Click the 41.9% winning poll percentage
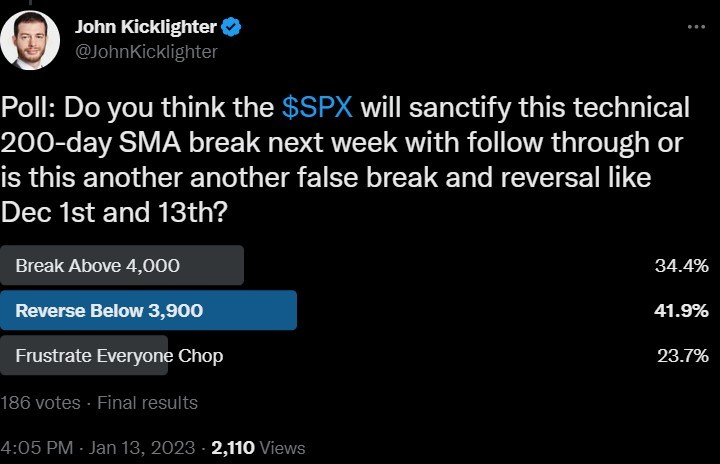 (681, 311)
